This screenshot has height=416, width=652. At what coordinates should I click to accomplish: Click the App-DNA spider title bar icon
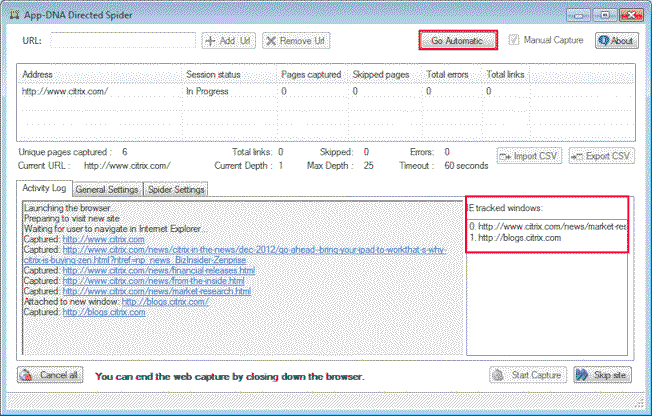(15, 15)
